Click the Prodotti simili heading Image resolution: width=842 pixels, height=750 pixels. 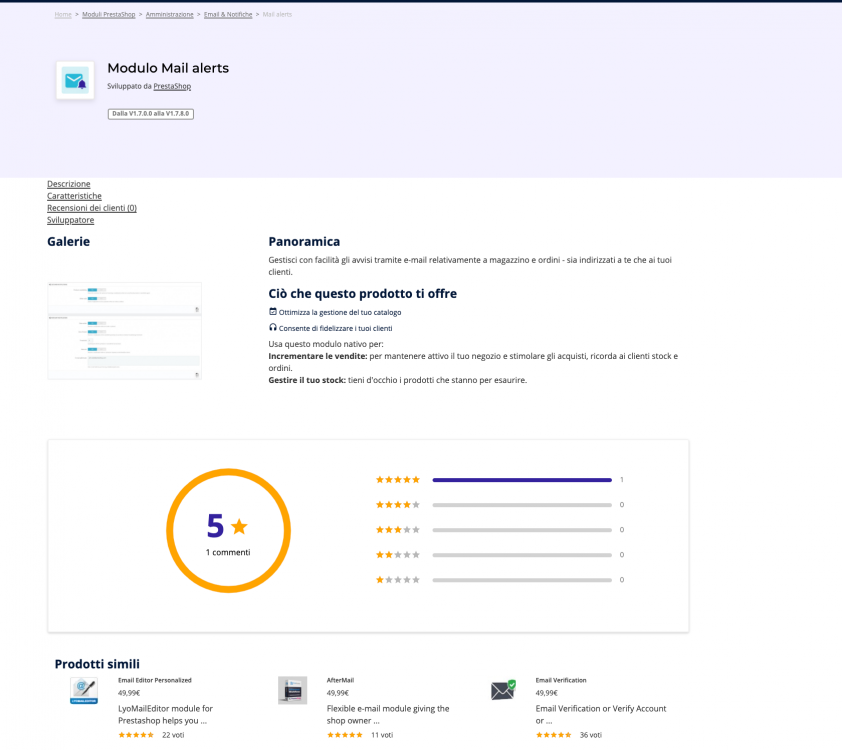97,664
